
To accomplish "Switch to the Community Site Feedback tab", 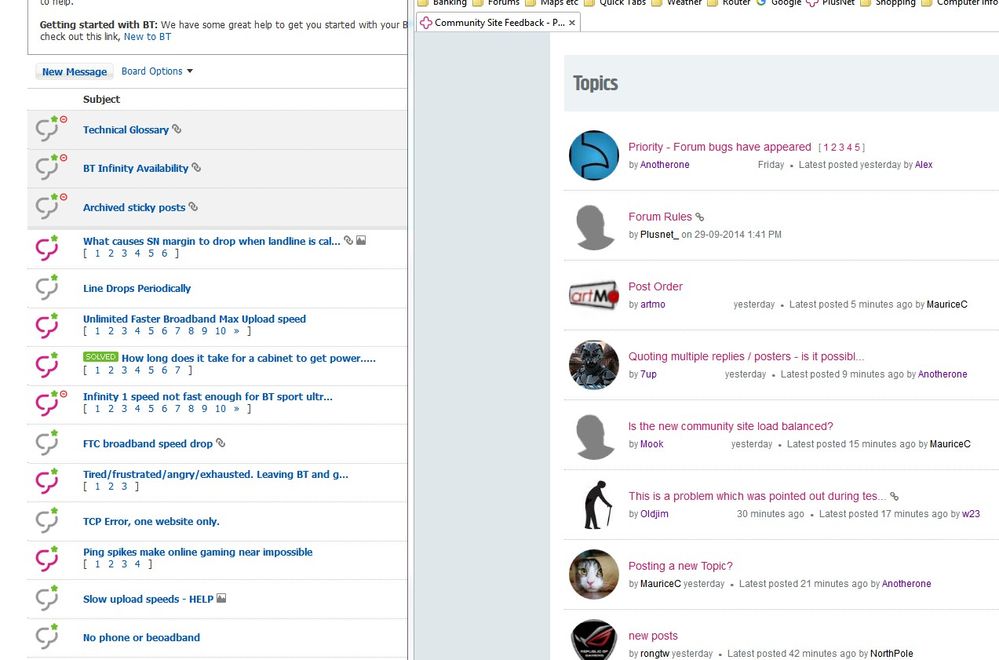I will [x=490, y=22].
